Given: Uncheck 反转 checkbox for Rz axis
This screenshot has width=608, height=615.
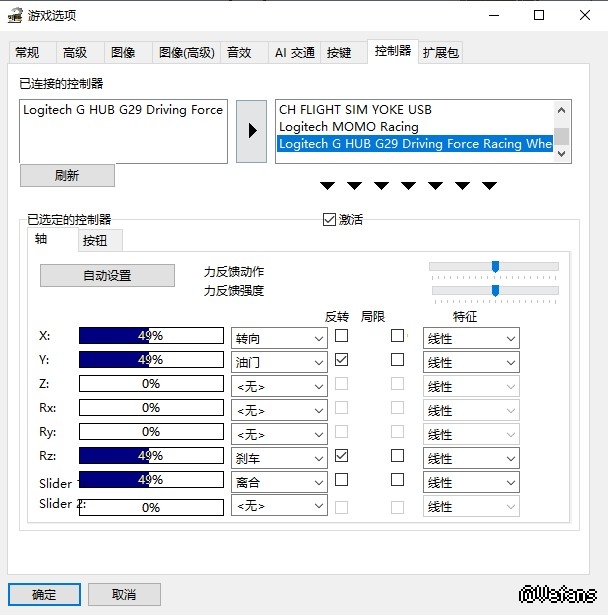Looking at the screenshot, I should [341, 456].
